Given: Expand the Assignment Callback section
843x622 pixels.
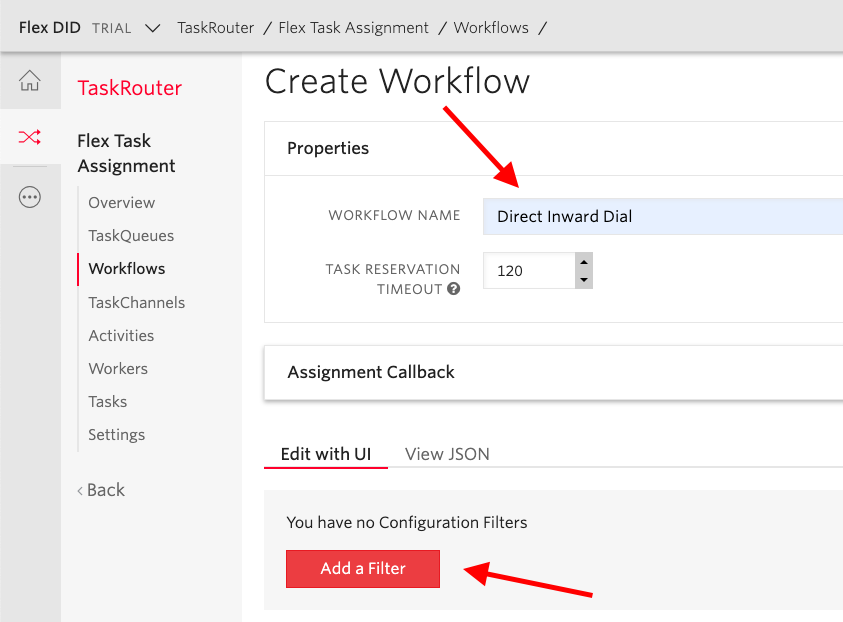Looking at the screenshot, I should click(554, 373).
